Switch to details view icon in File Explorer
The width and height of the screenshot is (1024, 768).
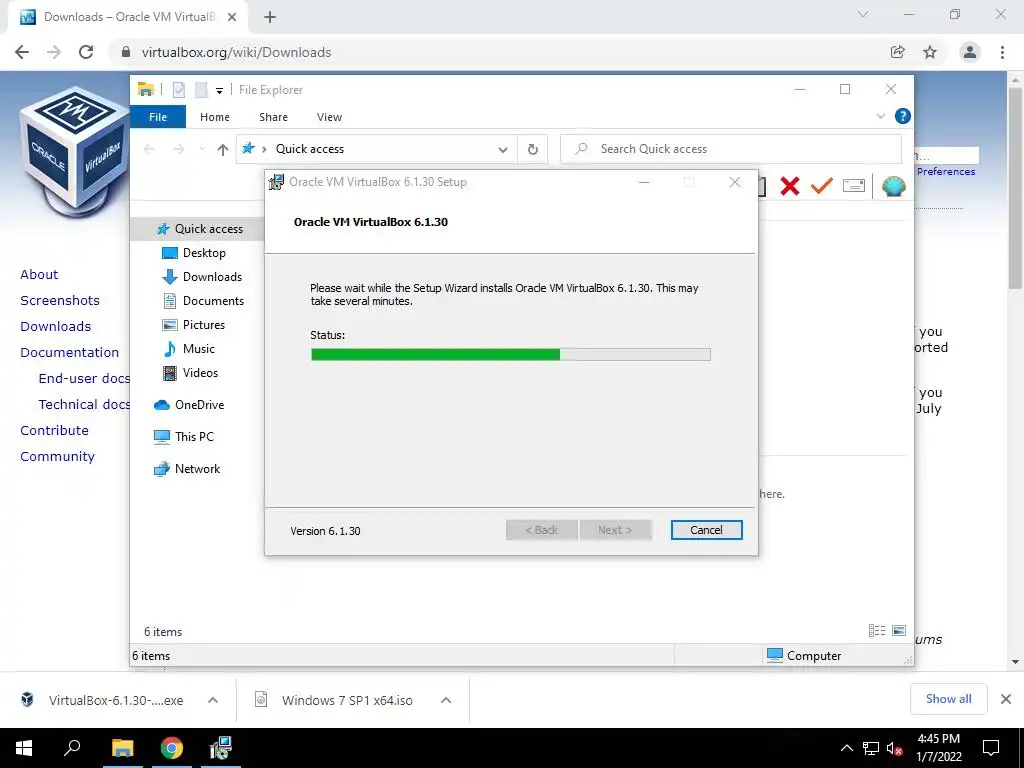tap(876, 630)
